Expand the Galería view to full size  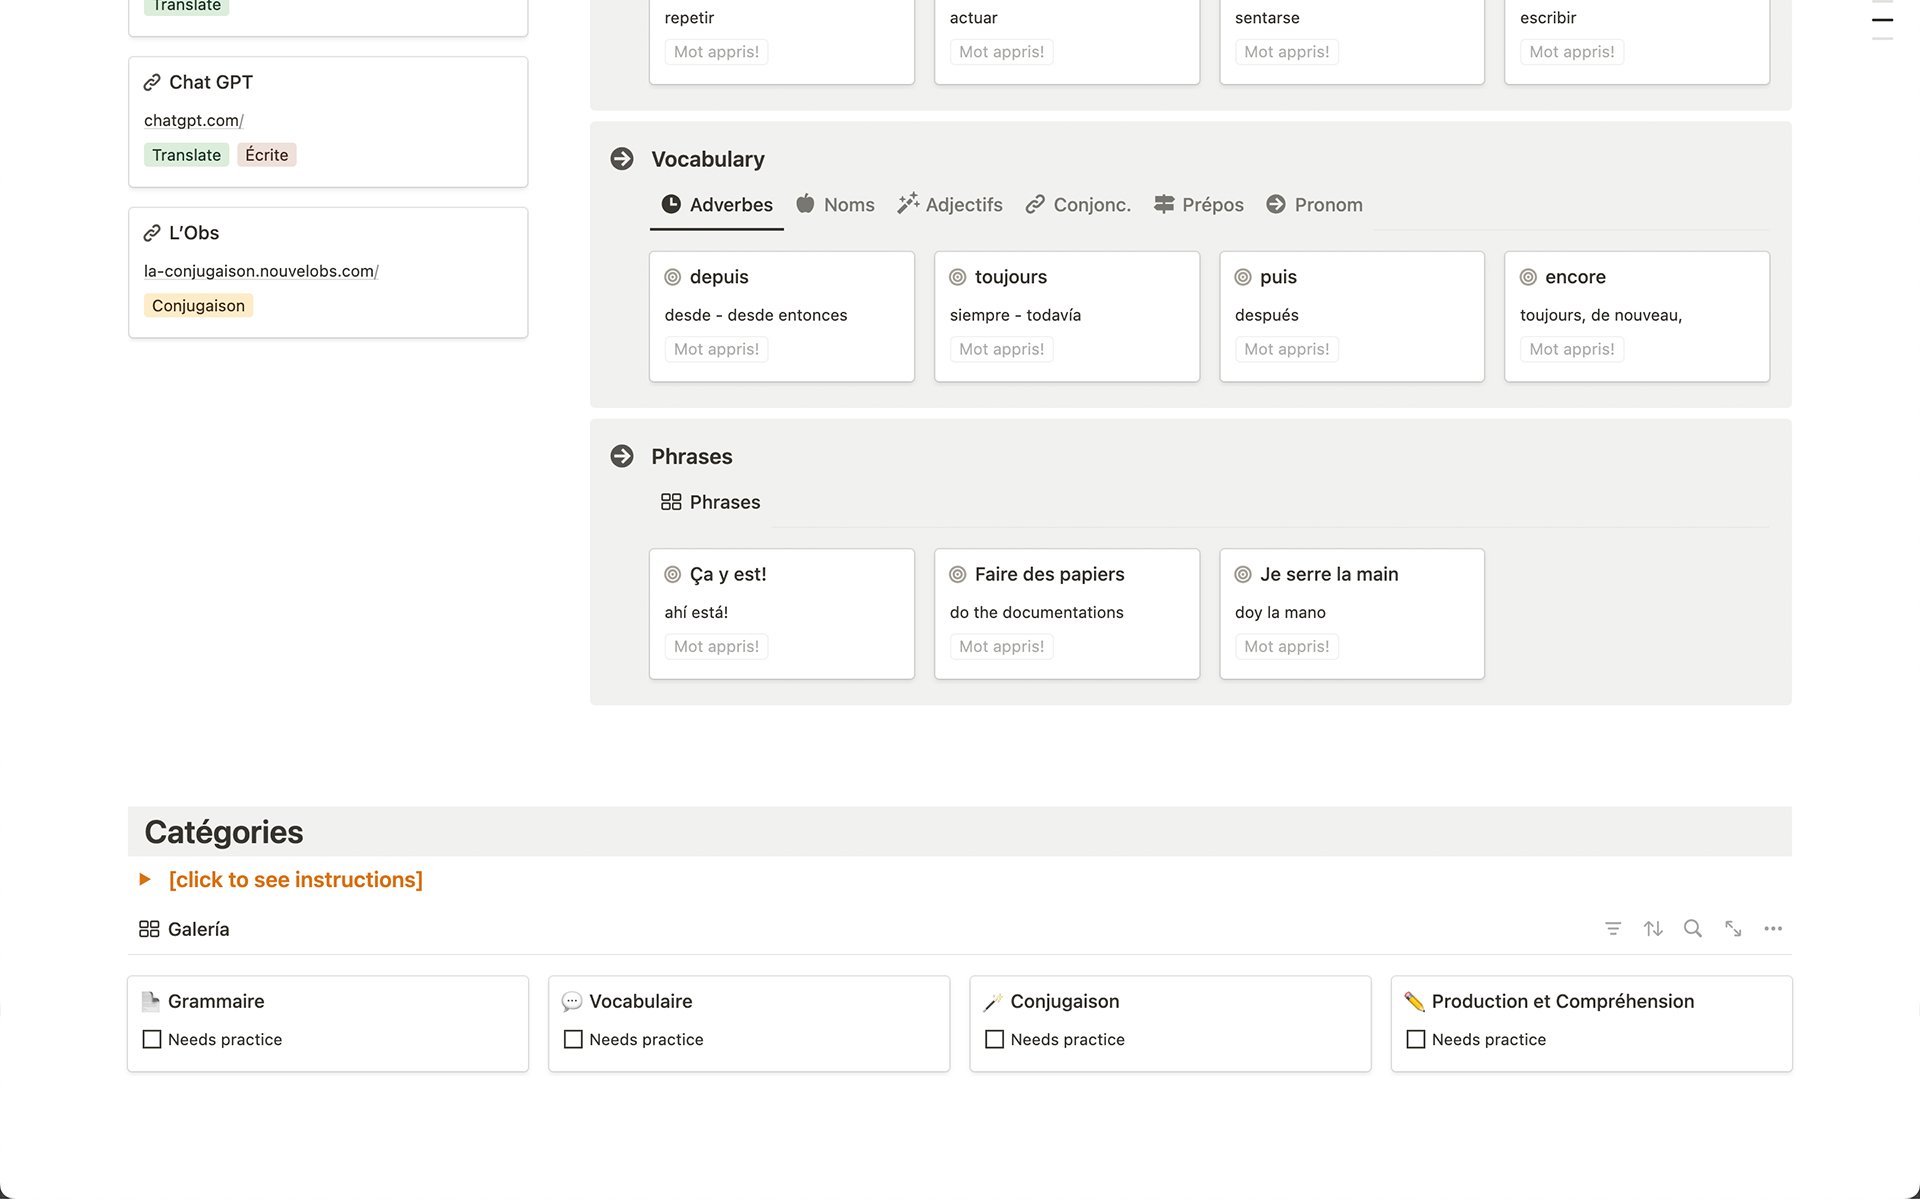pyautogui.click(x=1733, y=928)
